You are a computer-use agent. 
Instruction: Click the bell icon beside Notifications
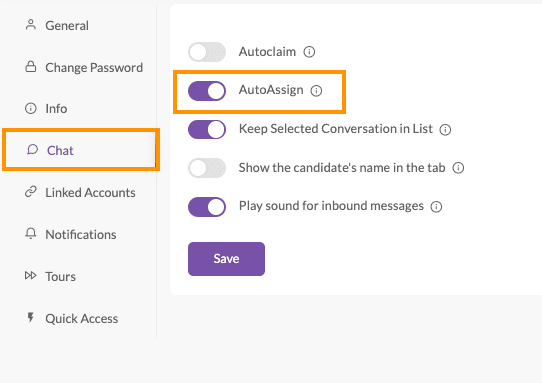[31, 233]
